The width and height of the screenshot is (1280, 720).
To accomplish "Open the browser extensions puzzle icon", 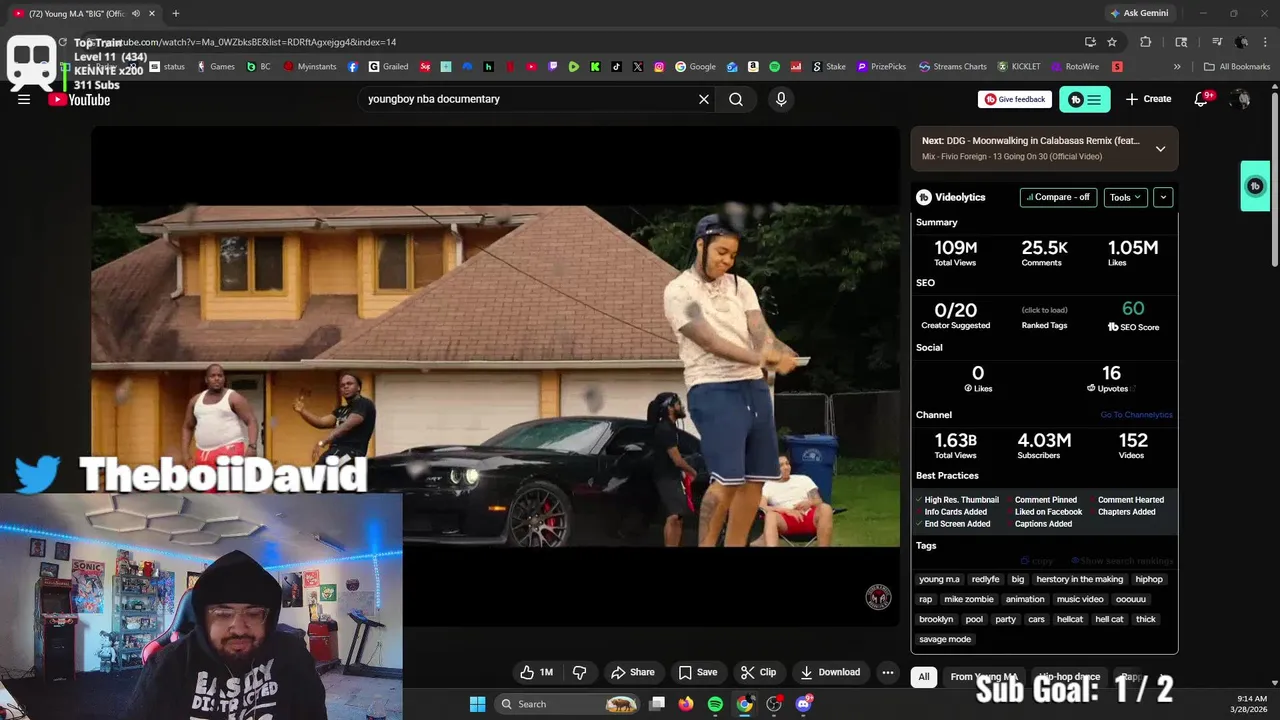I will tap(1146, 42).
